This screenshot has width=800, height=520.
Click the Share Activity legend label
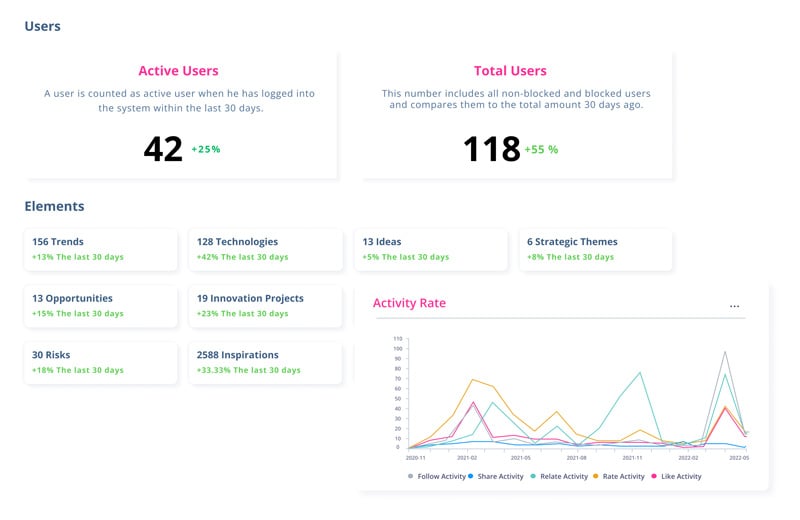(501, 476)
